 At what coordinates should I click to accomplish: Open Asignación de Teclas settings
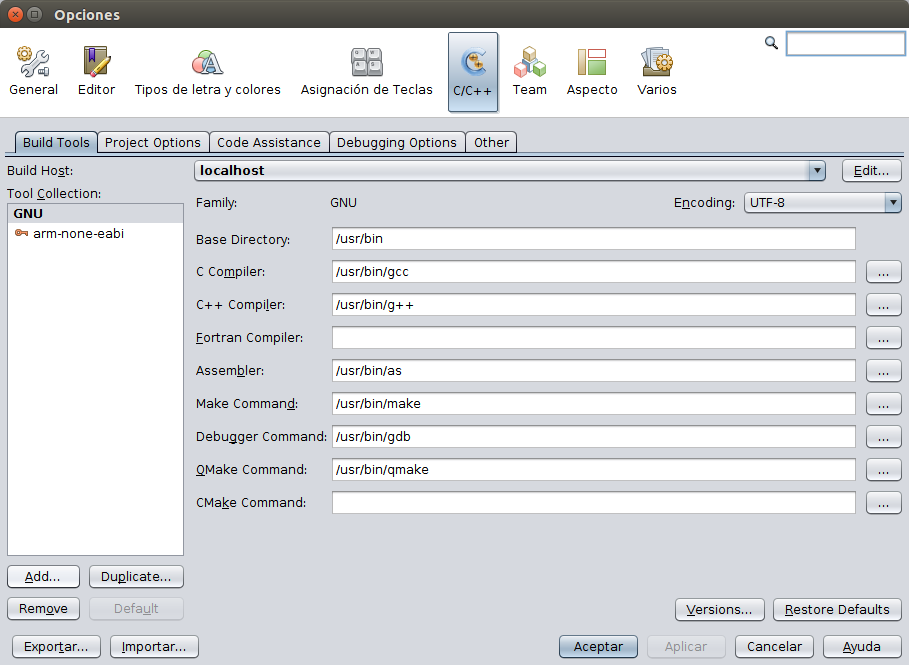(366, 70)
